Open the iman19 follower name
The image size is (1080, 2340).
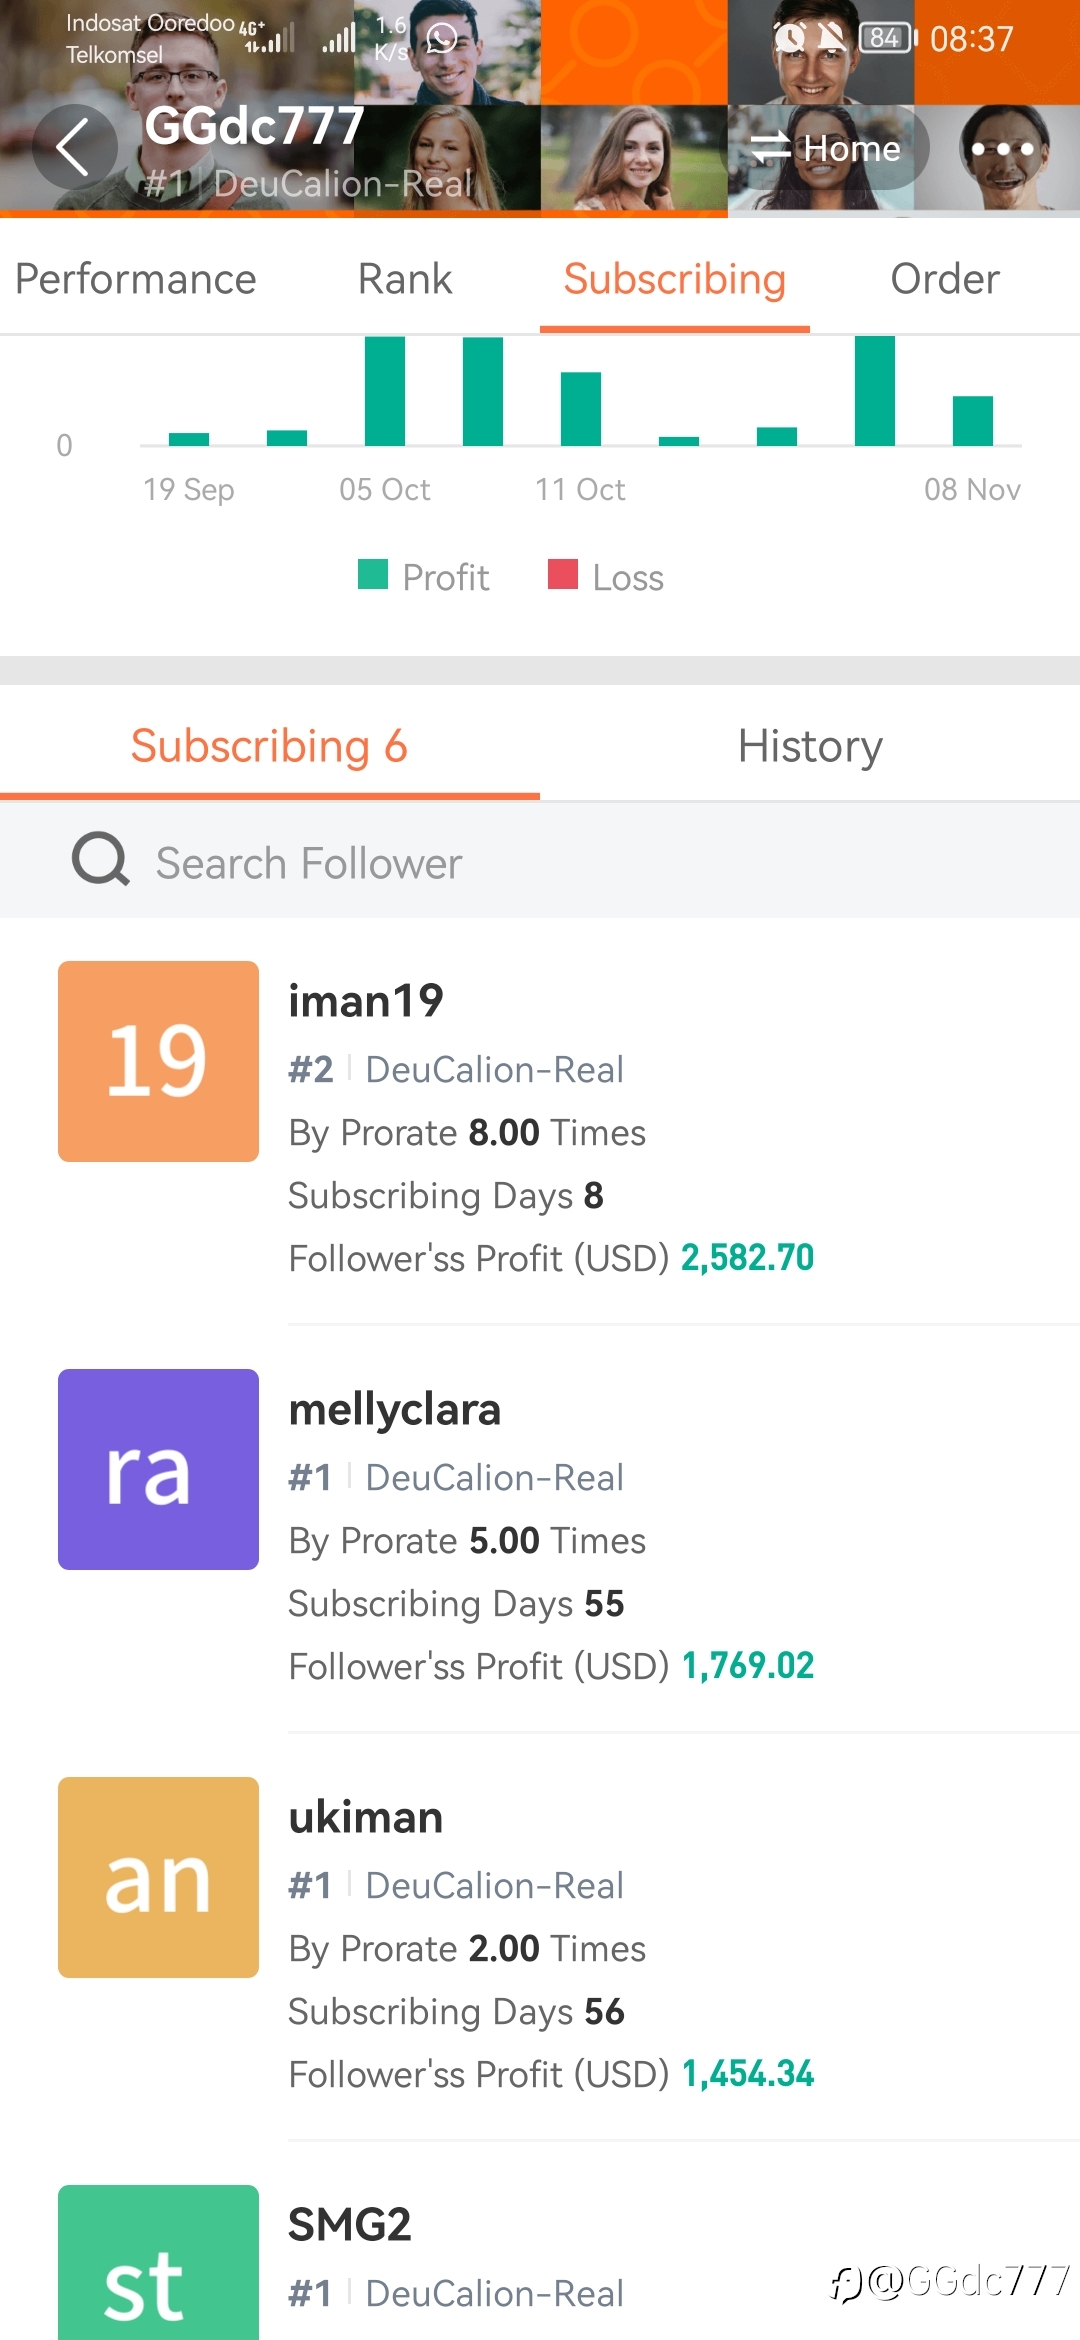[x=366, y=1001]
